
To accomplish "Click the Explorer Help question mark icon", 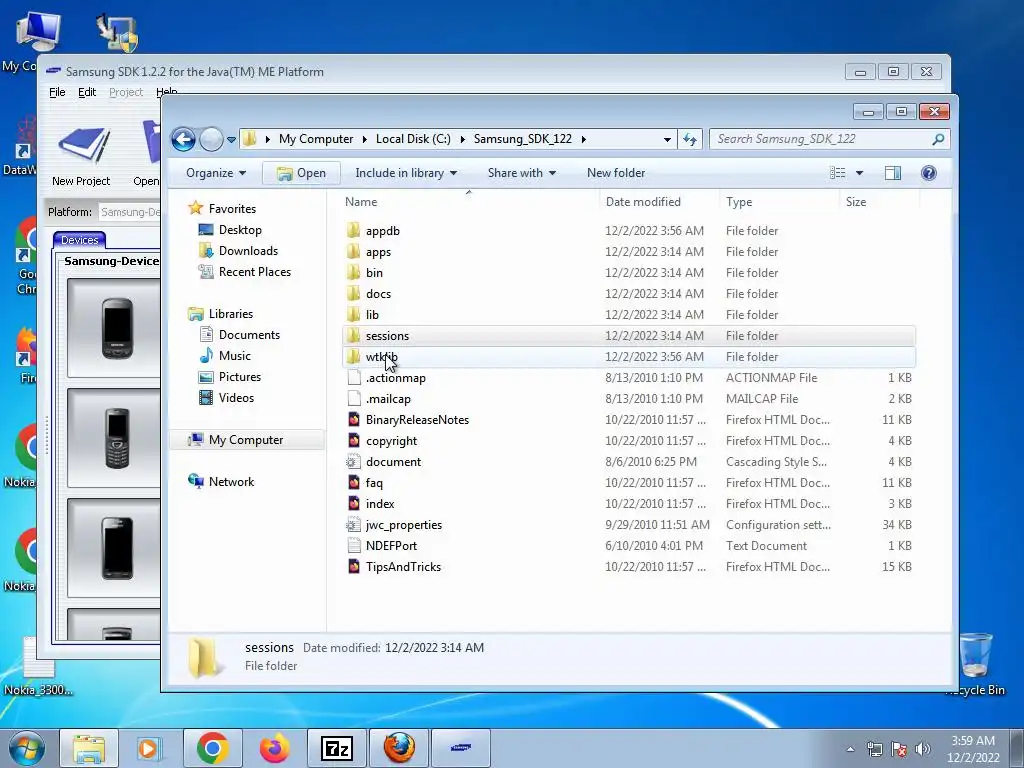I will click(x=929, y=173).
